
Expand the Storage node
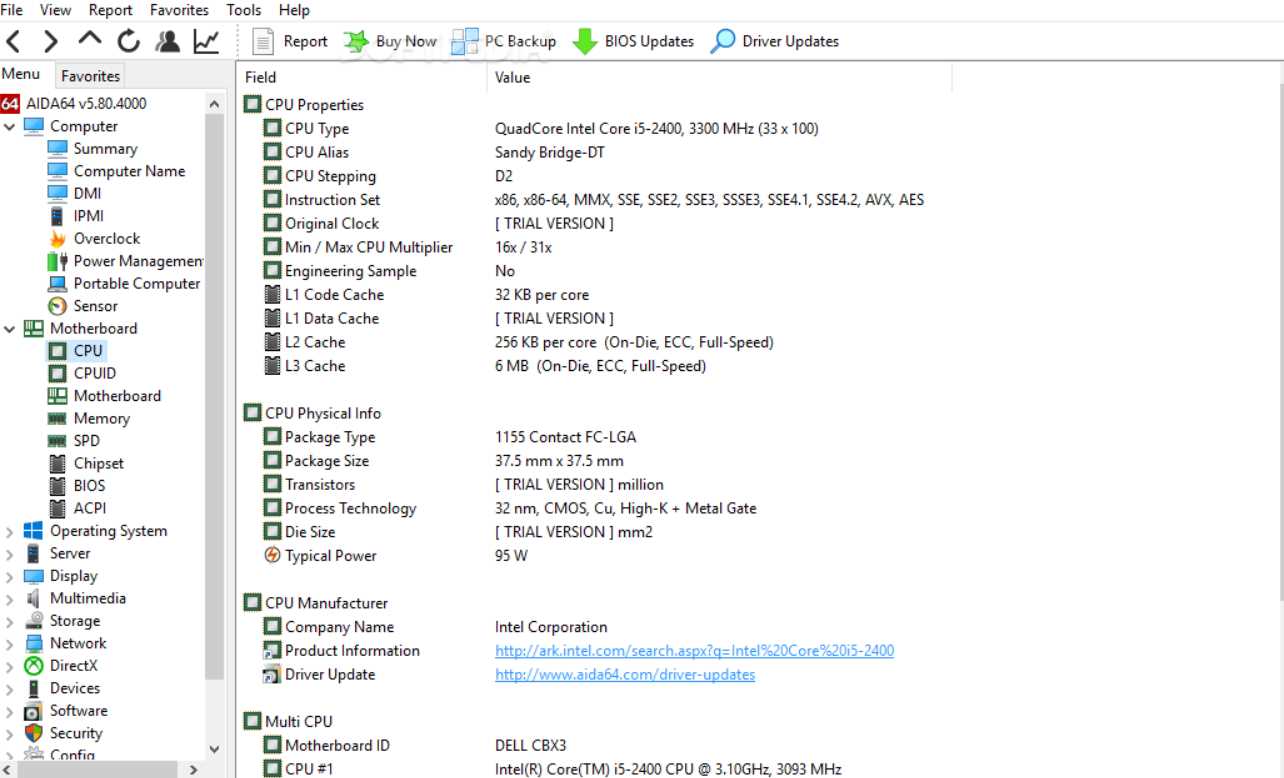point(9,622)
